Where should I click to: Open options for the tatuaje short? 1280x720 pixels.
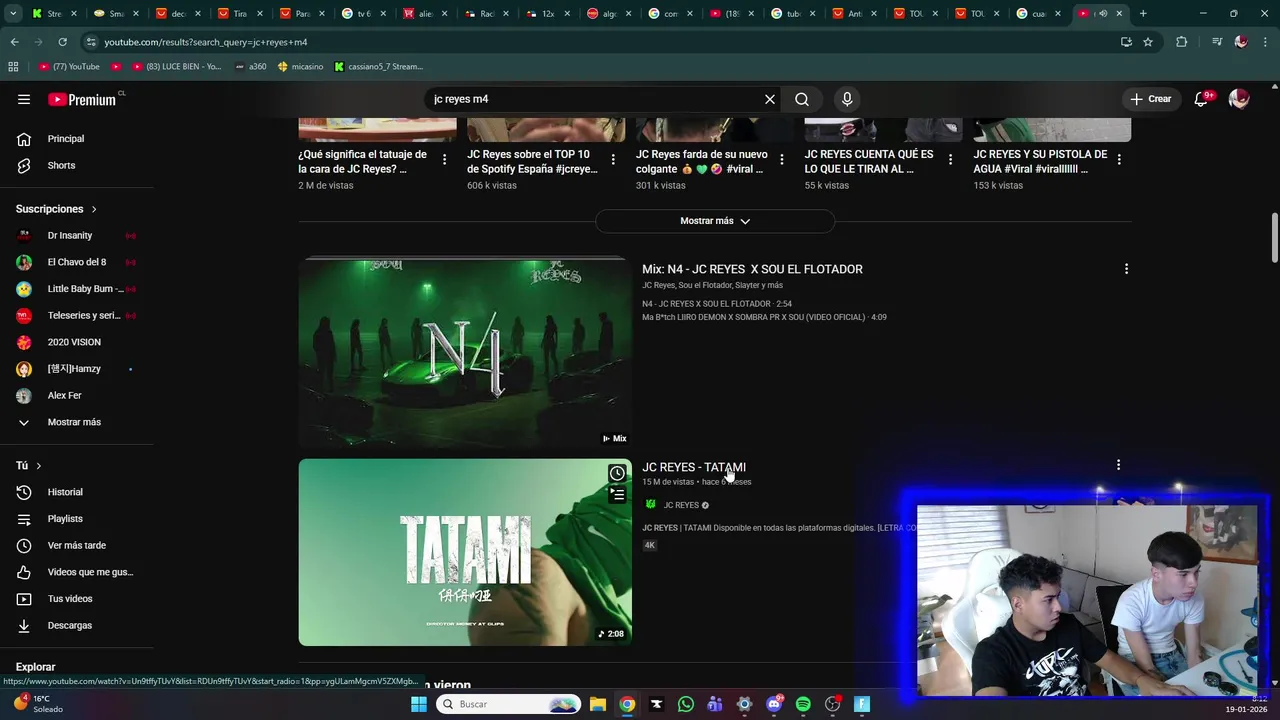pyautogui.click(x=444, y=160)
